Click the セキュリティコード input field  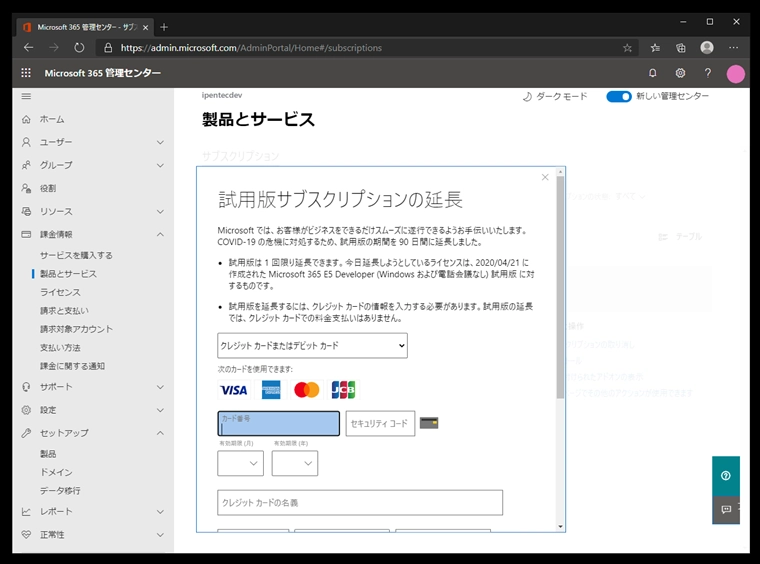click(x=380, y=423)
